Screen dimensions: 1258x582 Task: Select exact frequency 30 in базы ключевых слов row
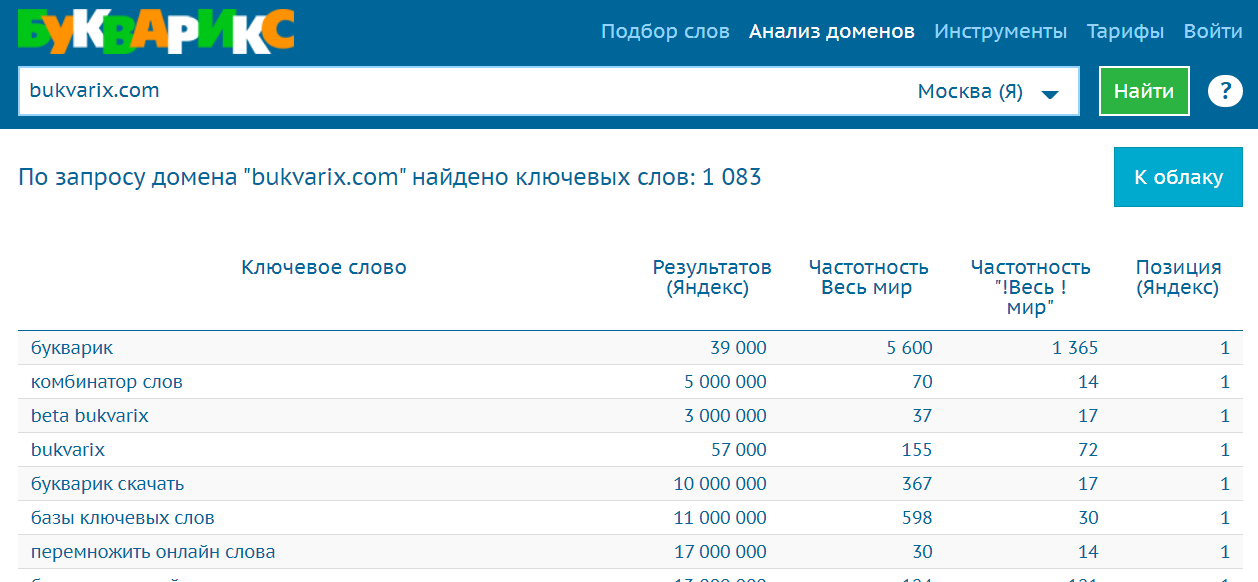1088,518
